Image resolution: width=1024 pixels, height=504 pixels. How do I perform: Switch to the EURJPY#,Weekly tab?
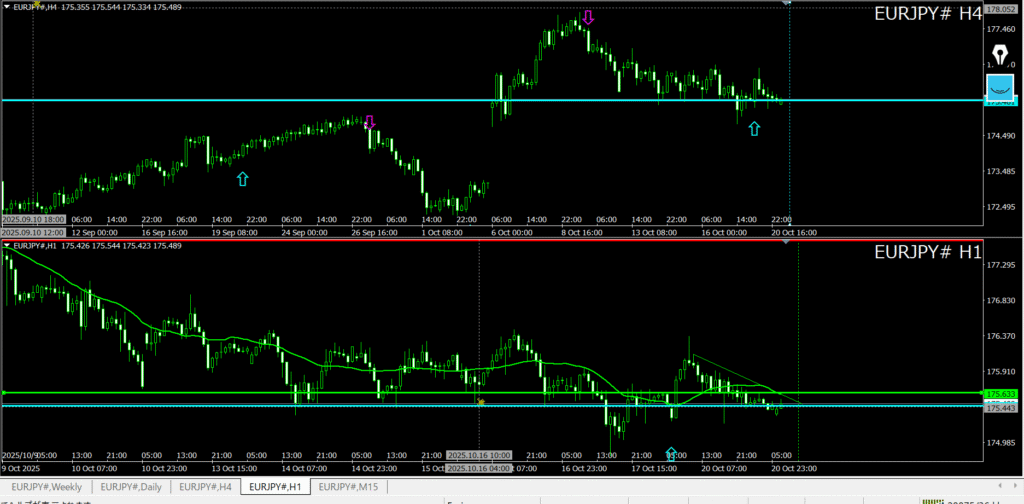47,486
